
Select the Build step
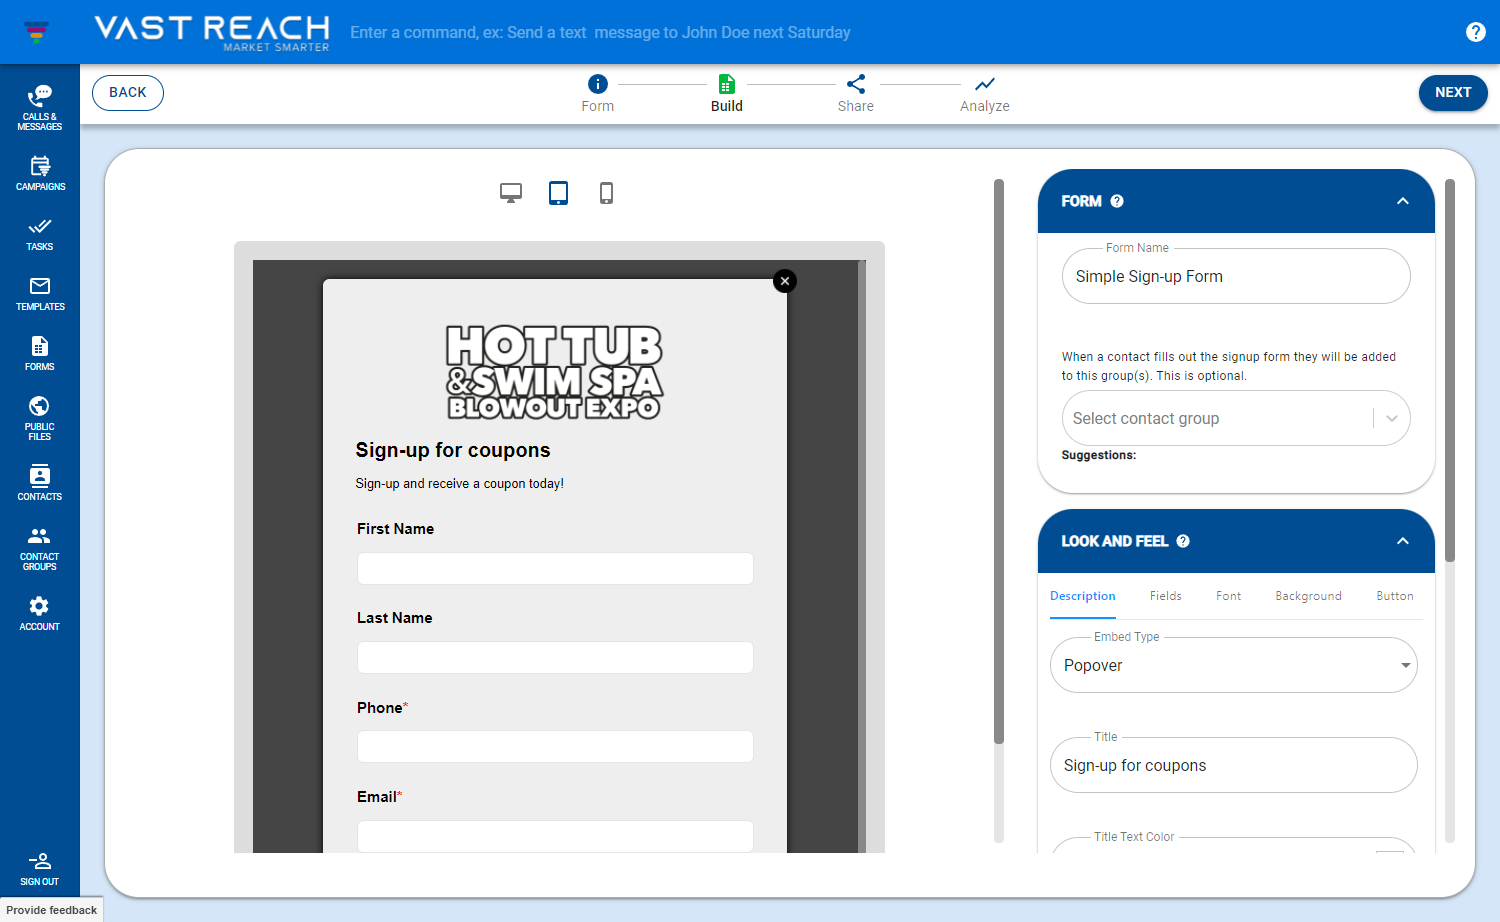(727, 93)
